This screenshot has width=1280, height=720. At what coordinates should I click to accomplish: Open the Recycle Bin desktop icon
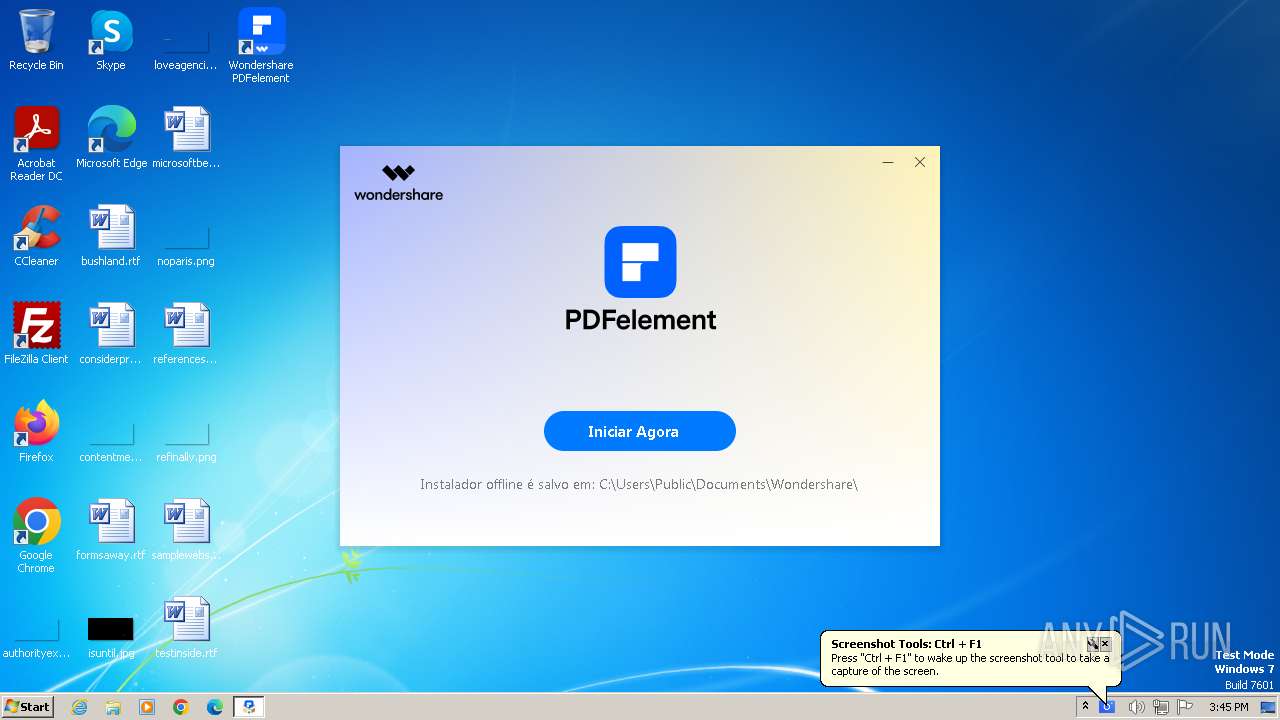pyautogui.click(x=36, y=41)
